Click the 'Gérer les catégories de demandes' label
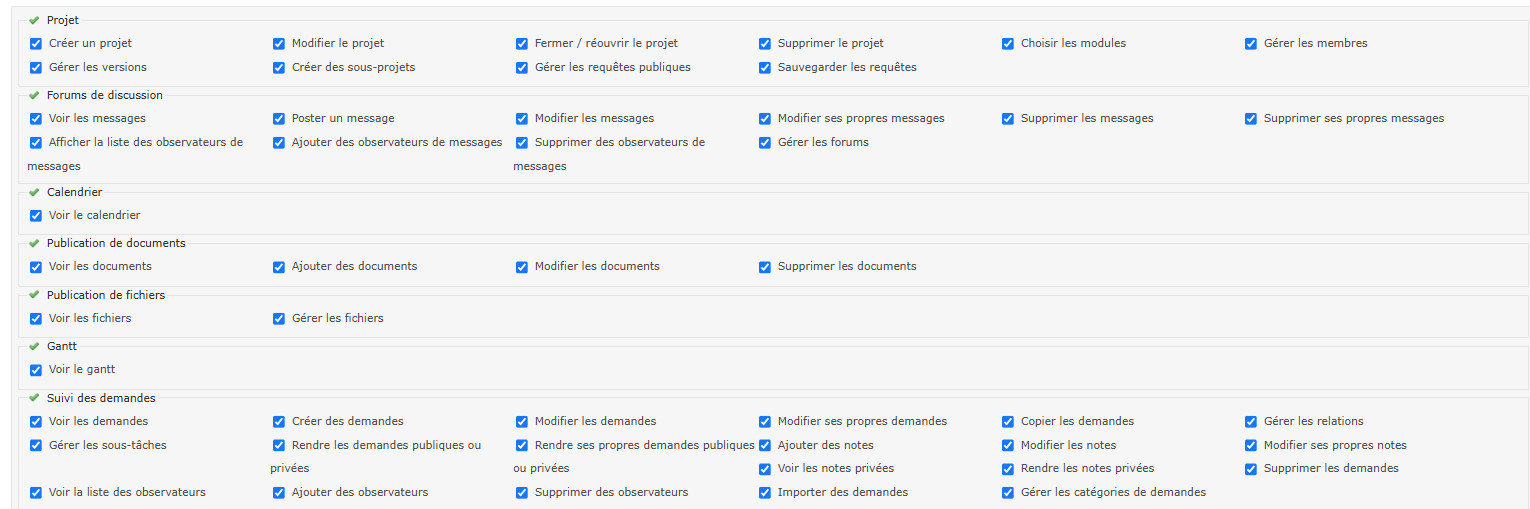Screen dimensions: 1530x509 1113,492
